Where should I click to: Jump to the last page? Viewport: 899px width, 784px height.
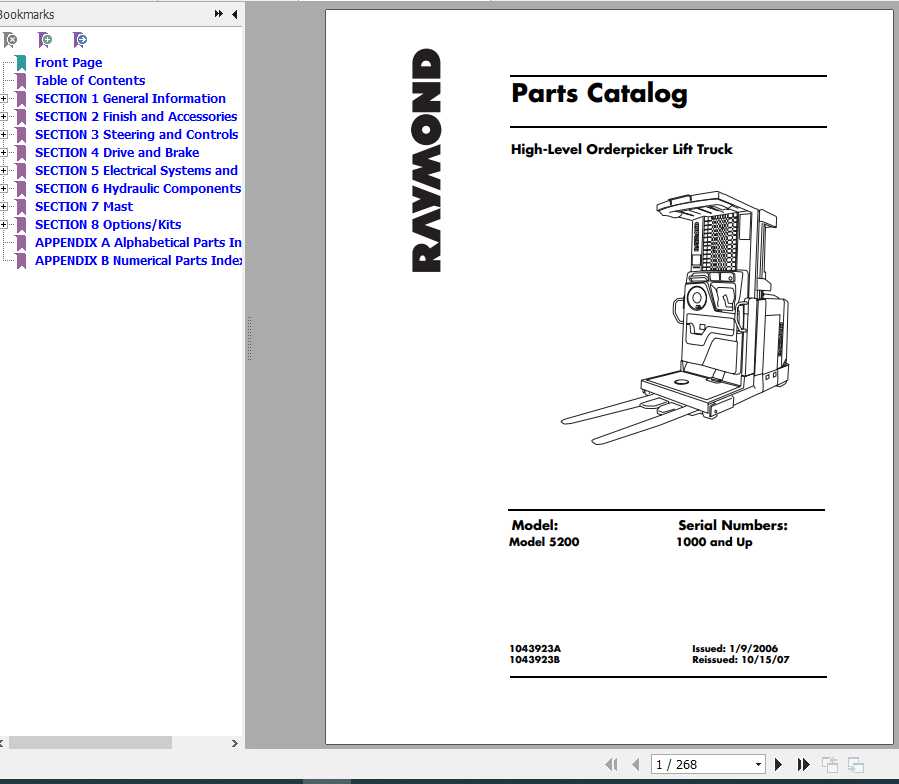click(x=804, y=765)
